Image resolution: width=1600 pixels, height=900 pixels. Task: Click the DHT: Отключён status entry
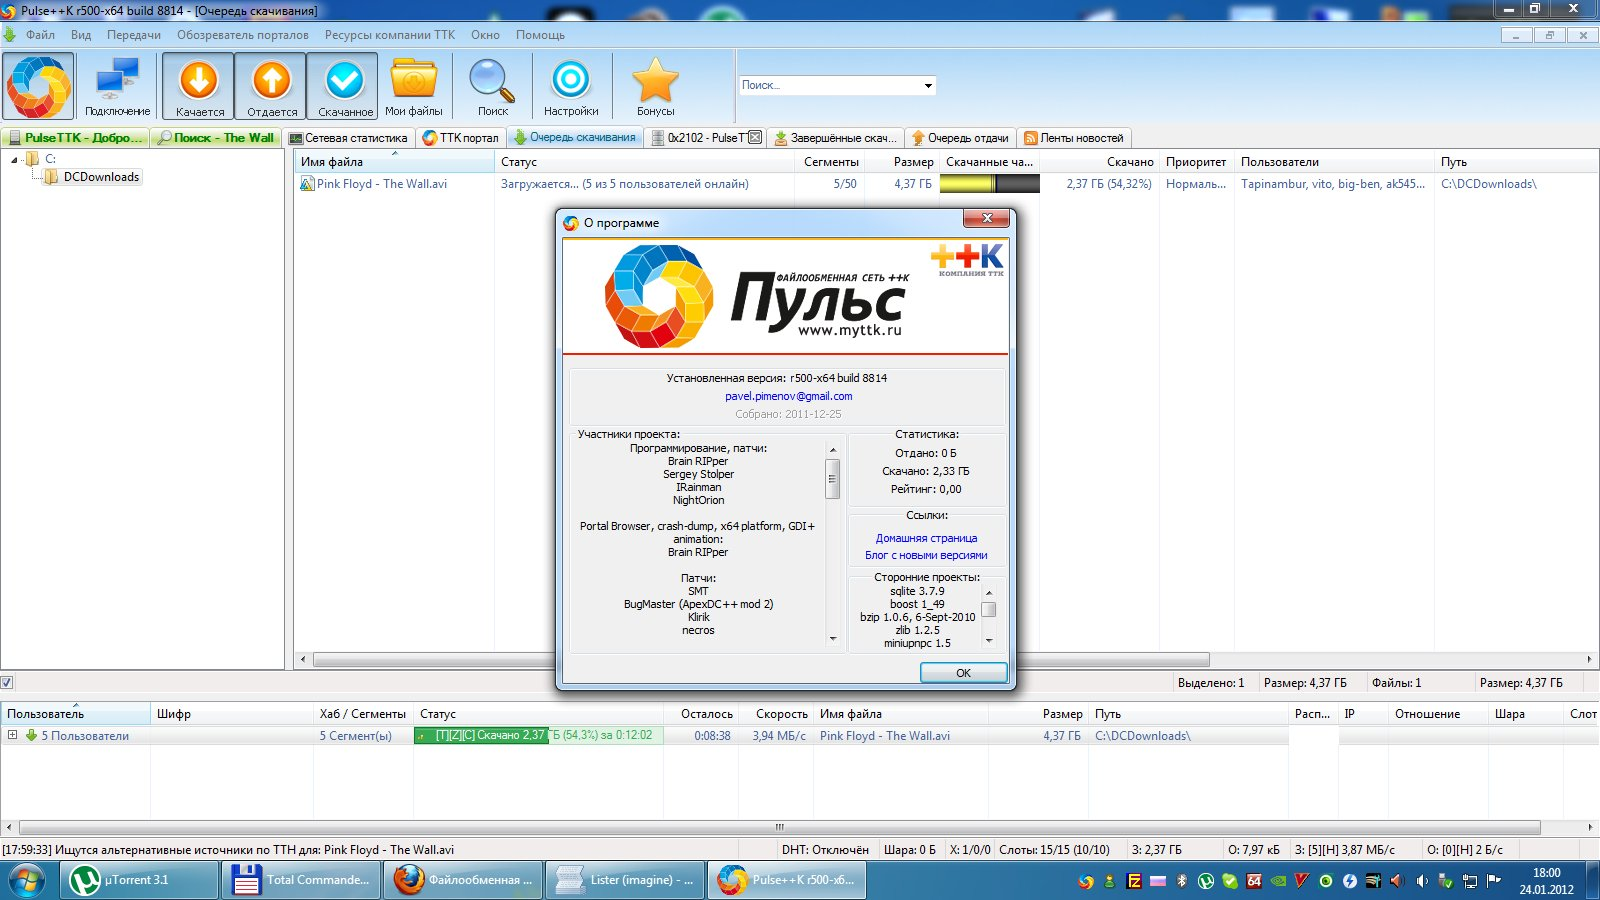825,850
